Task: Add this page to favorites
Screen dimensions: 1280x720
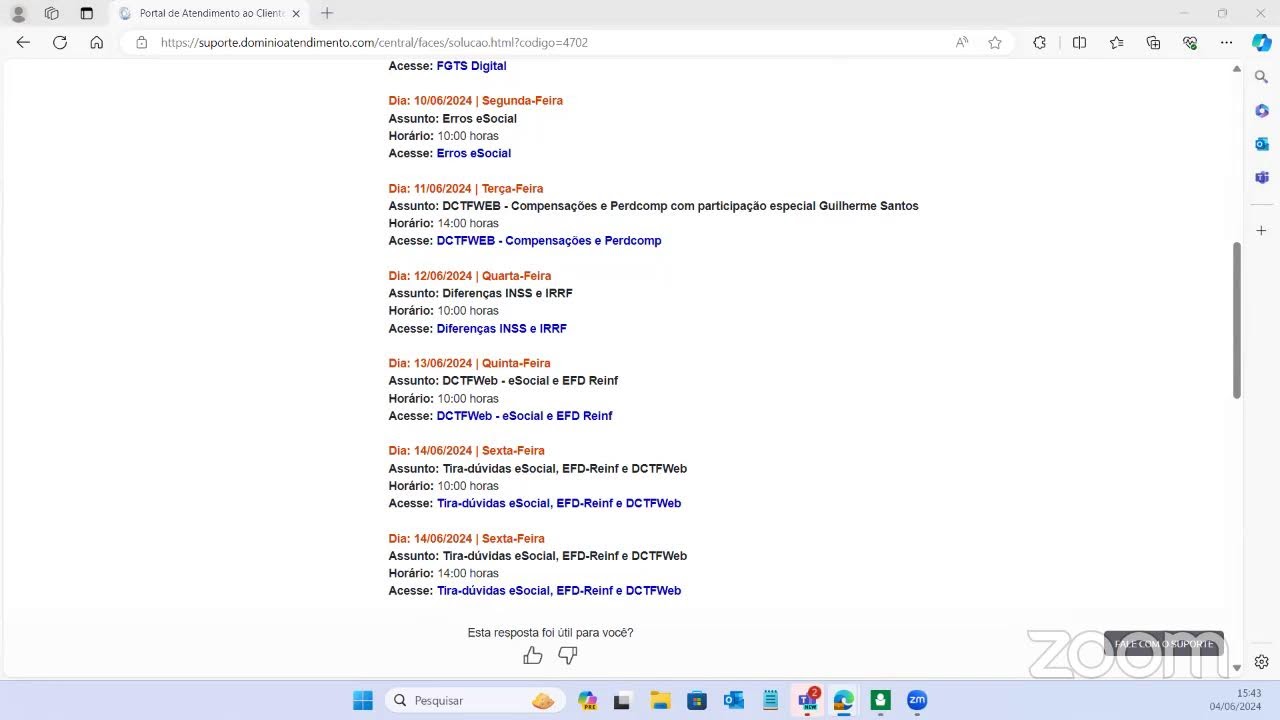Action: [995, 43]
